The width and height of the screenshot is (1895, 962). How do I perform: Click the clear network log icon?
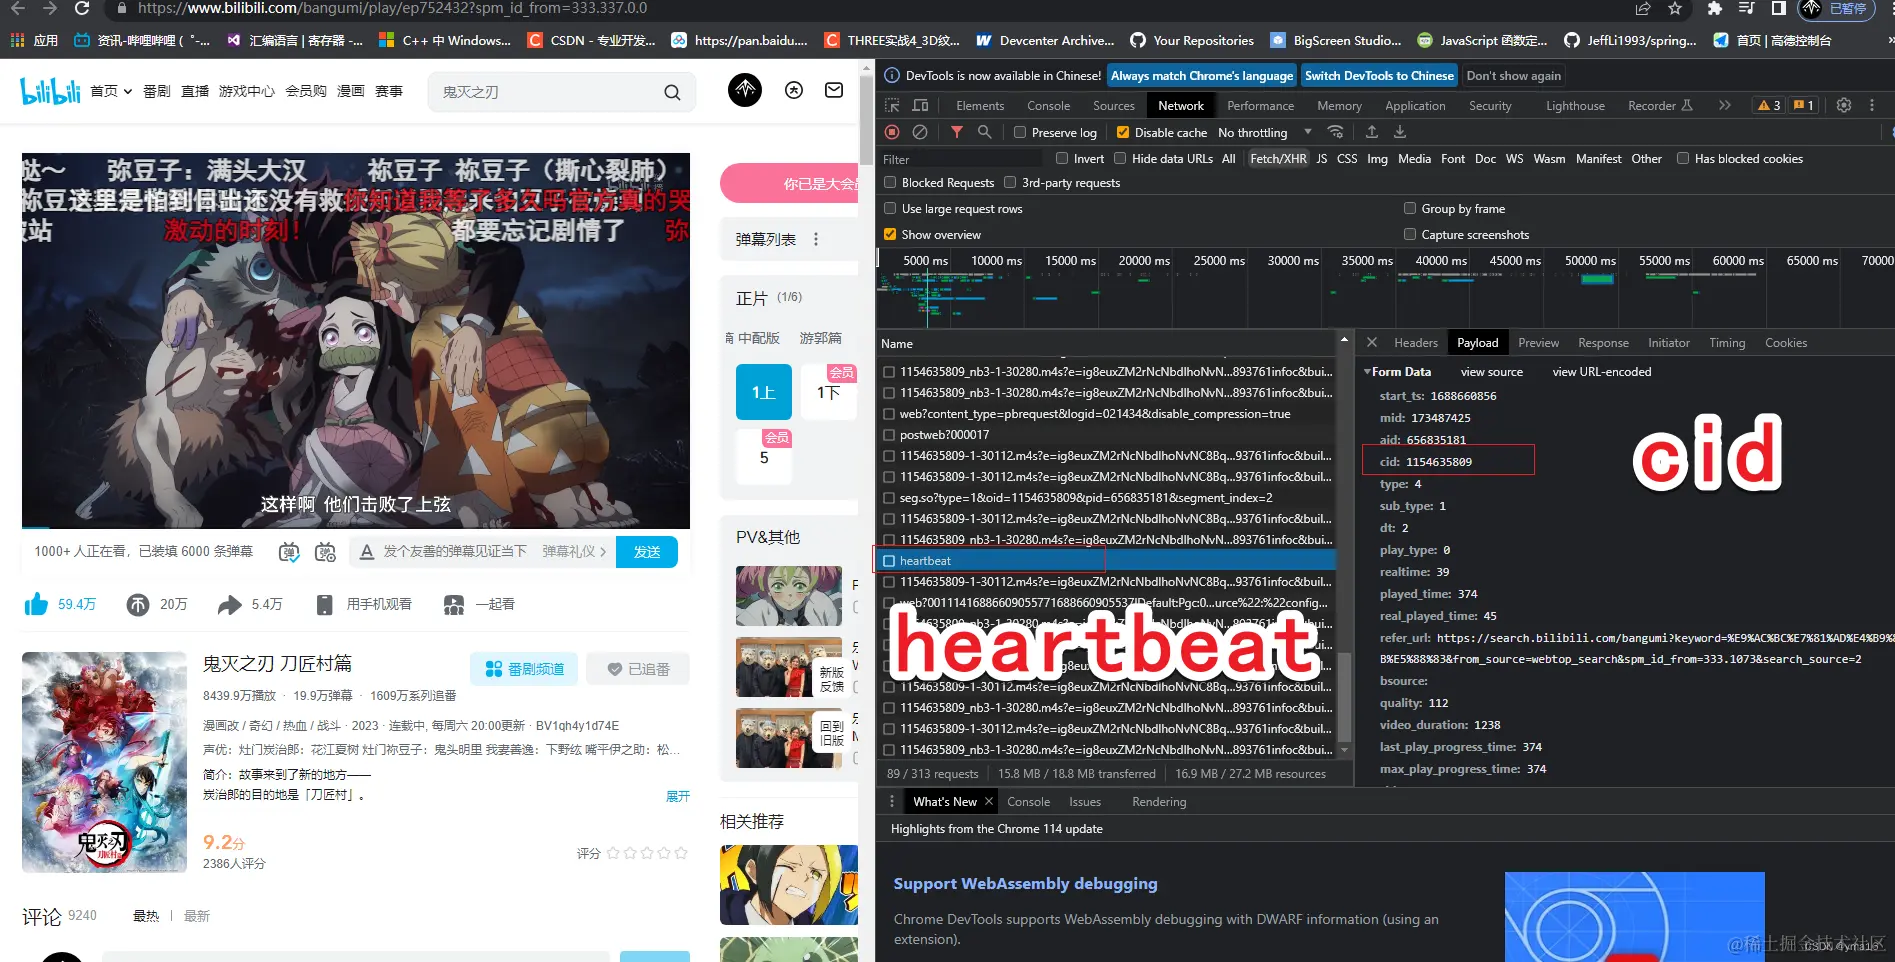(x=920, y=132)
